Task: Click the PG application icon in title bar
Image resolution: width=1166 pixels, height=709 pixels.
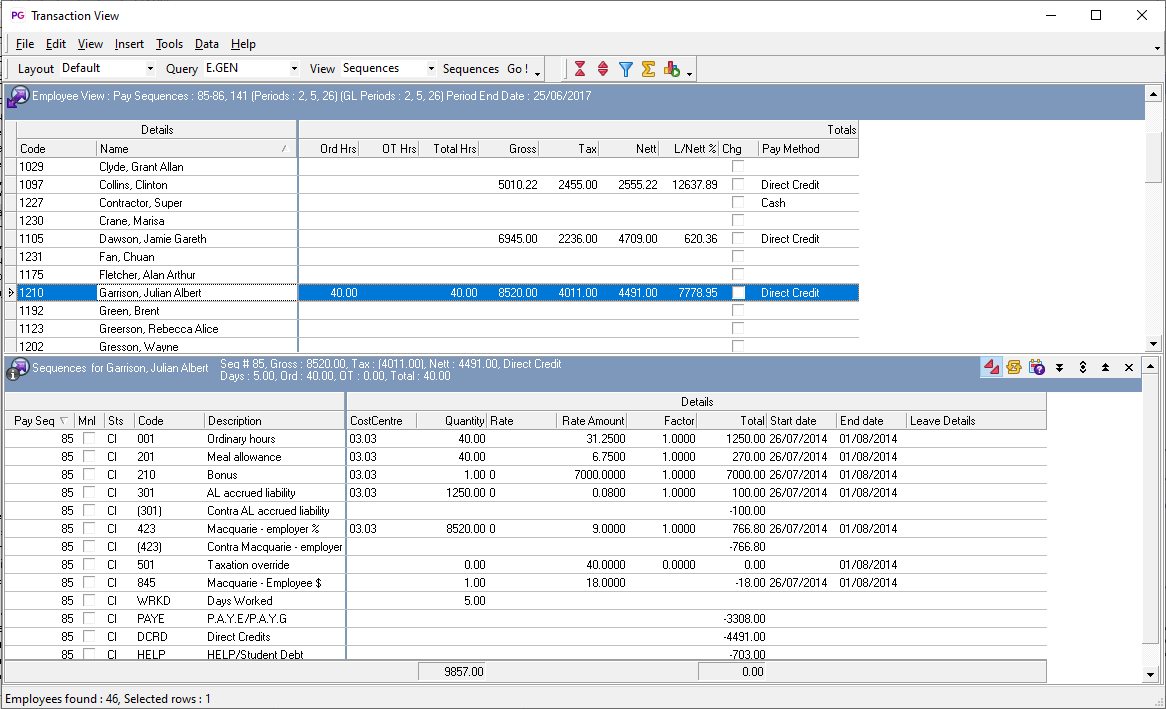Action: coord(17,16)
